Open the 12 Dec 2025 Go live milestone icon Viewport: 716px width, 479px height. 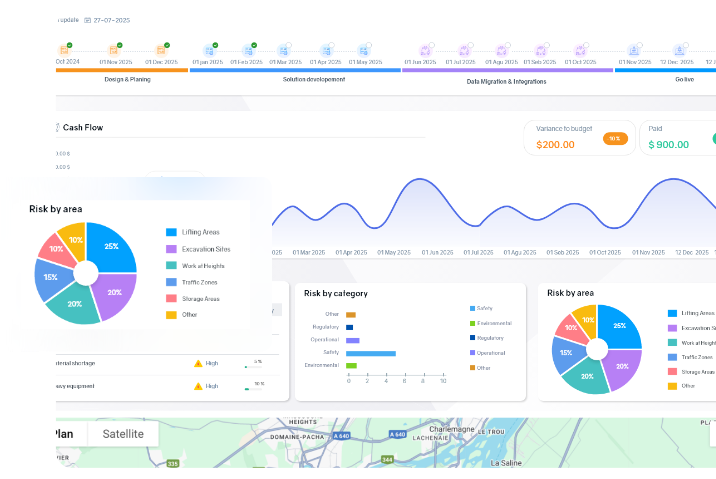pyautogui.click(x=680, y=49)
